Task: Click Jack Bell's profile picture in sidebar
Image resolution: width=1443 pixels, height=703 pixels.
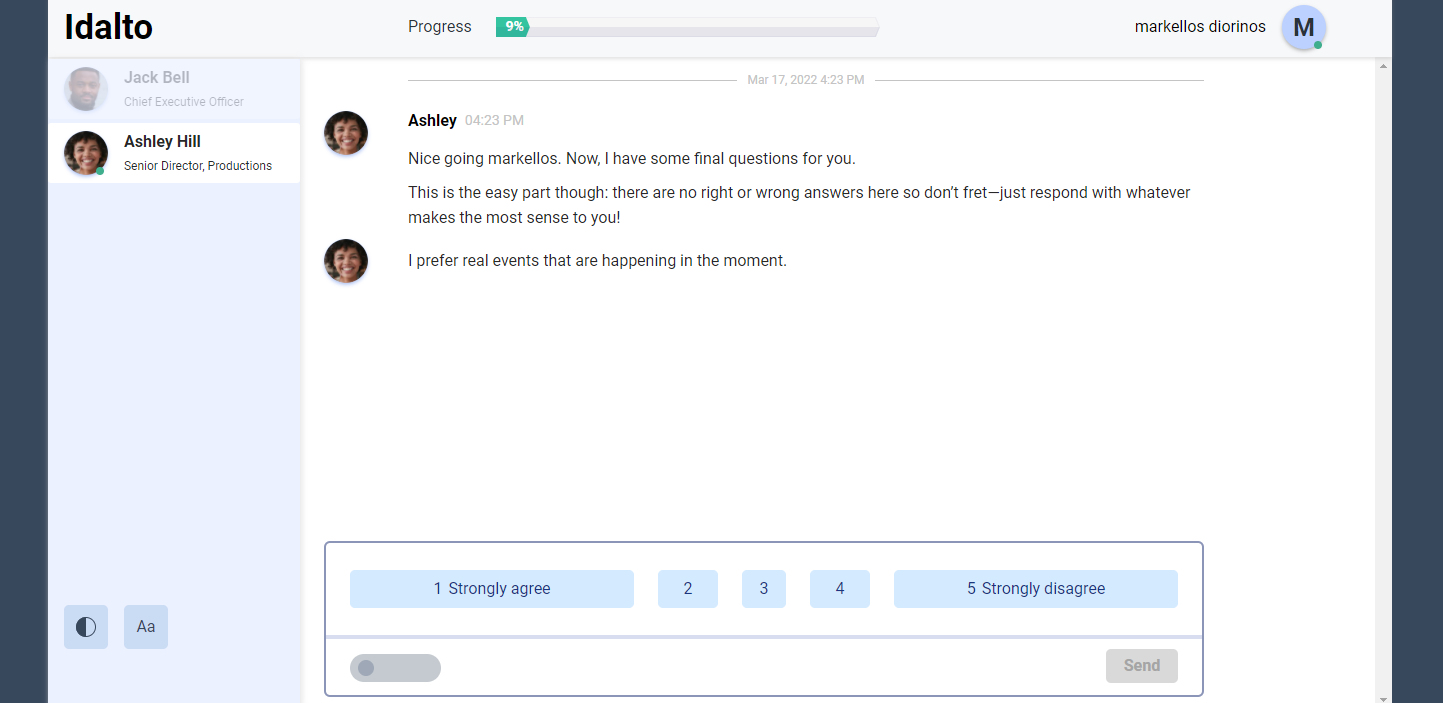Action: (86, 89)
